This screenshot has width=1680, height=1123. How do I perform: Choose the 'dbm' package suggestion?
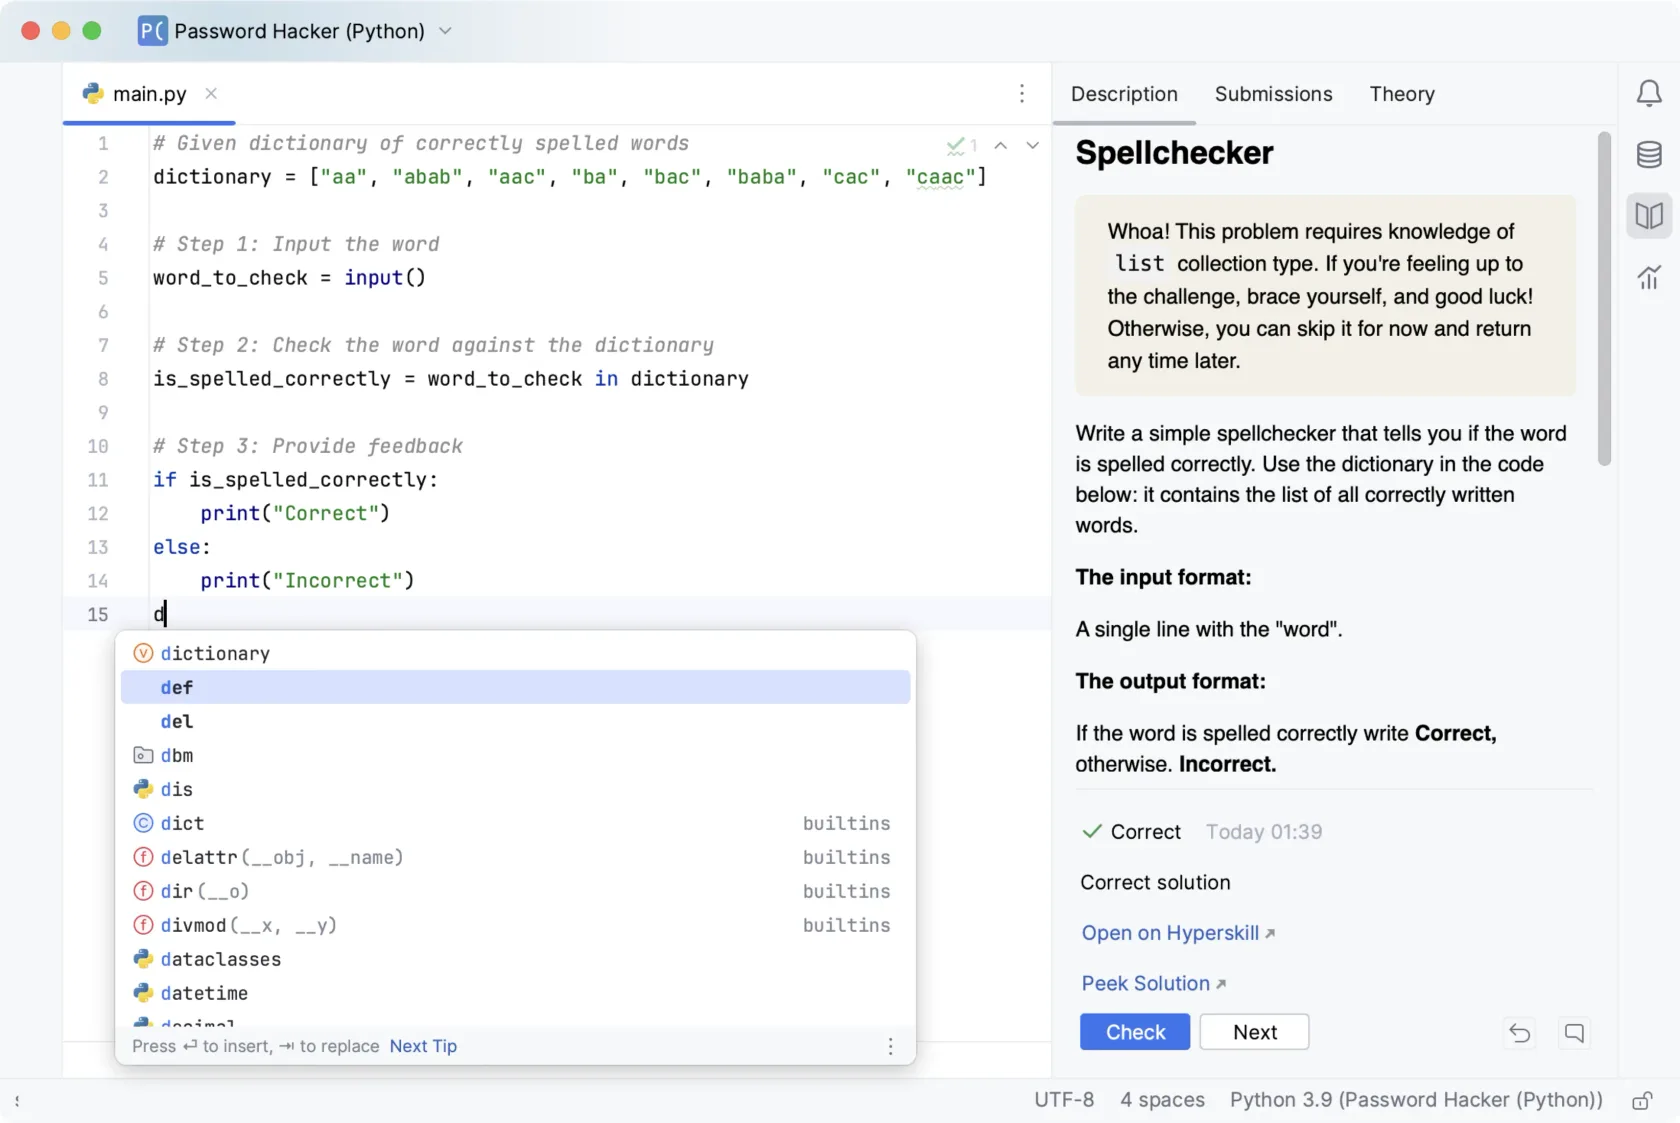tap(515, 755)
